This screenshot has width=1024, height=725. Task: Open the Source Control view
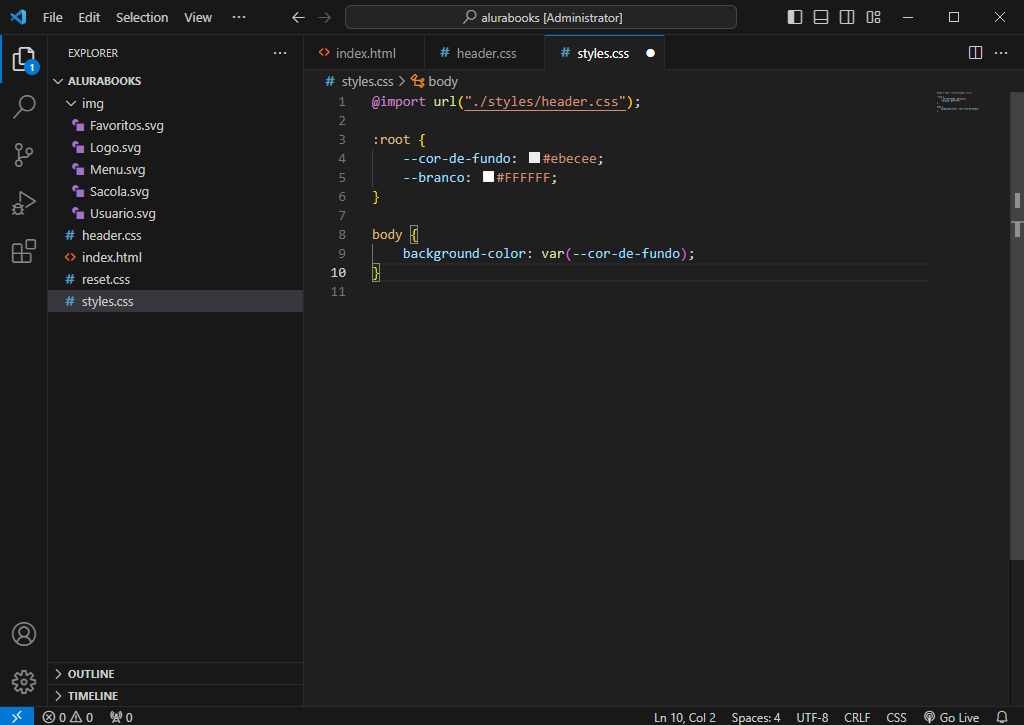coord(24,155)
